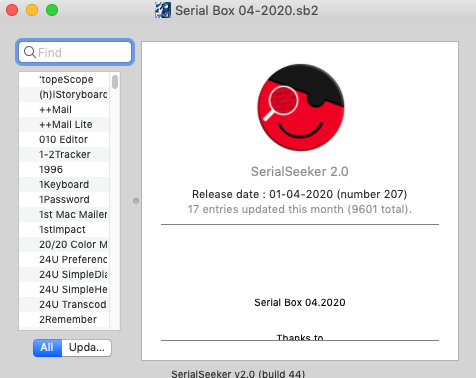Select the 1stImpact entry
The width and height of the screenshot is (476, 378).
[x=64, y=229]
